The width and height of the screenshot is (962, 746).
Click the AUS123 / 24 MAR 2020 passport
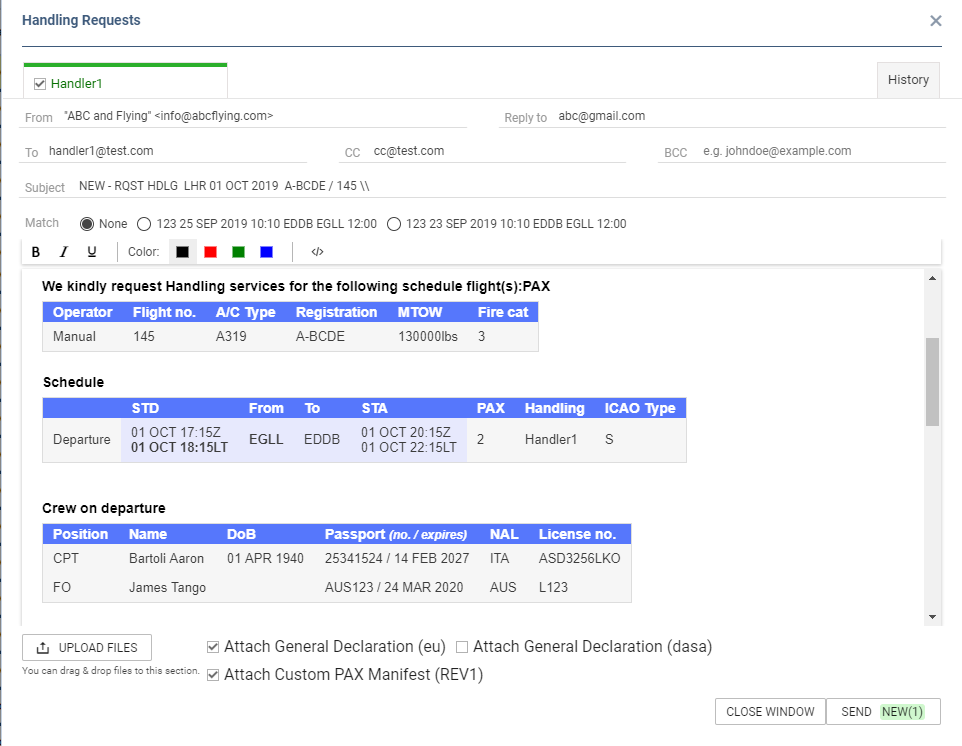pos(394,587)
